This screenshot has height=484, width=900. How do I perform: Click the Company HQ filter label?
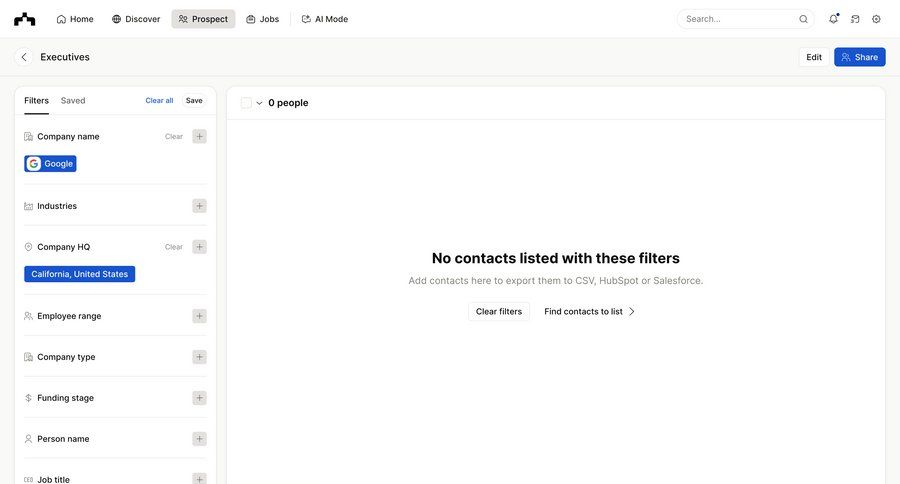64,247
